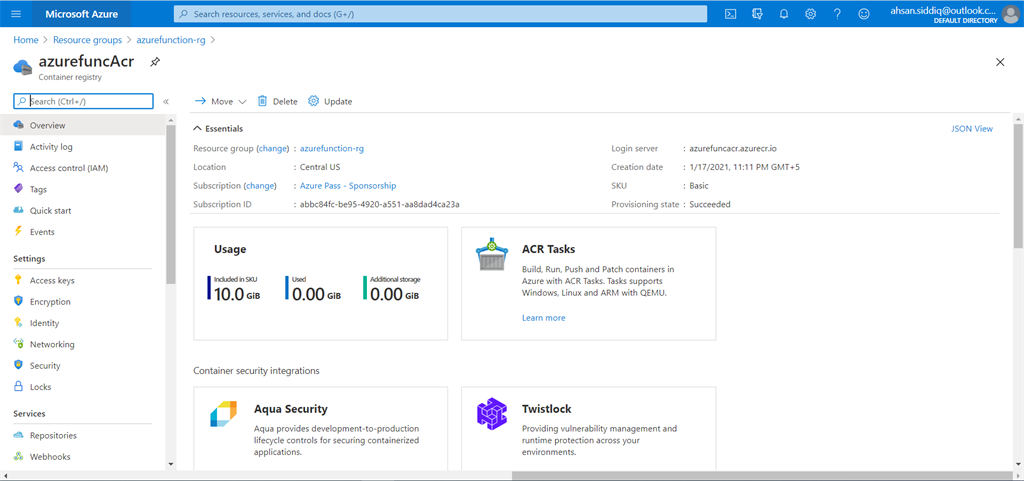Image resolution: width=1024 pixels, height=481 pixels.
Task: Click the Locks padlock icon
Action: click(18, 386)
